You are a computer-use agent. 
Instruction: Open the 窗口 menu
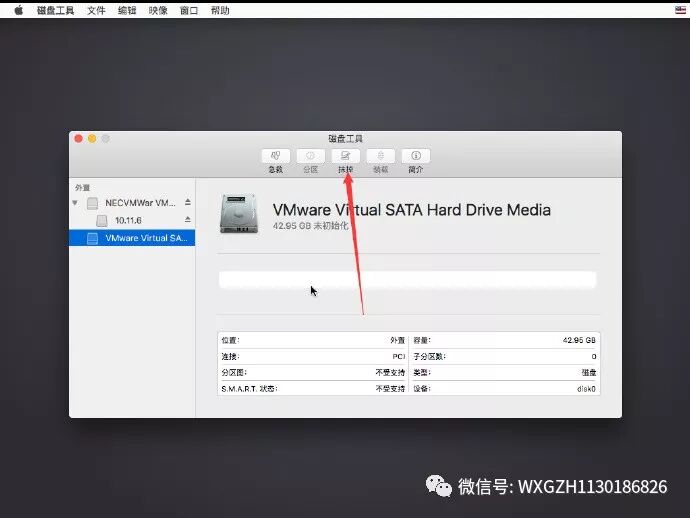189,10
